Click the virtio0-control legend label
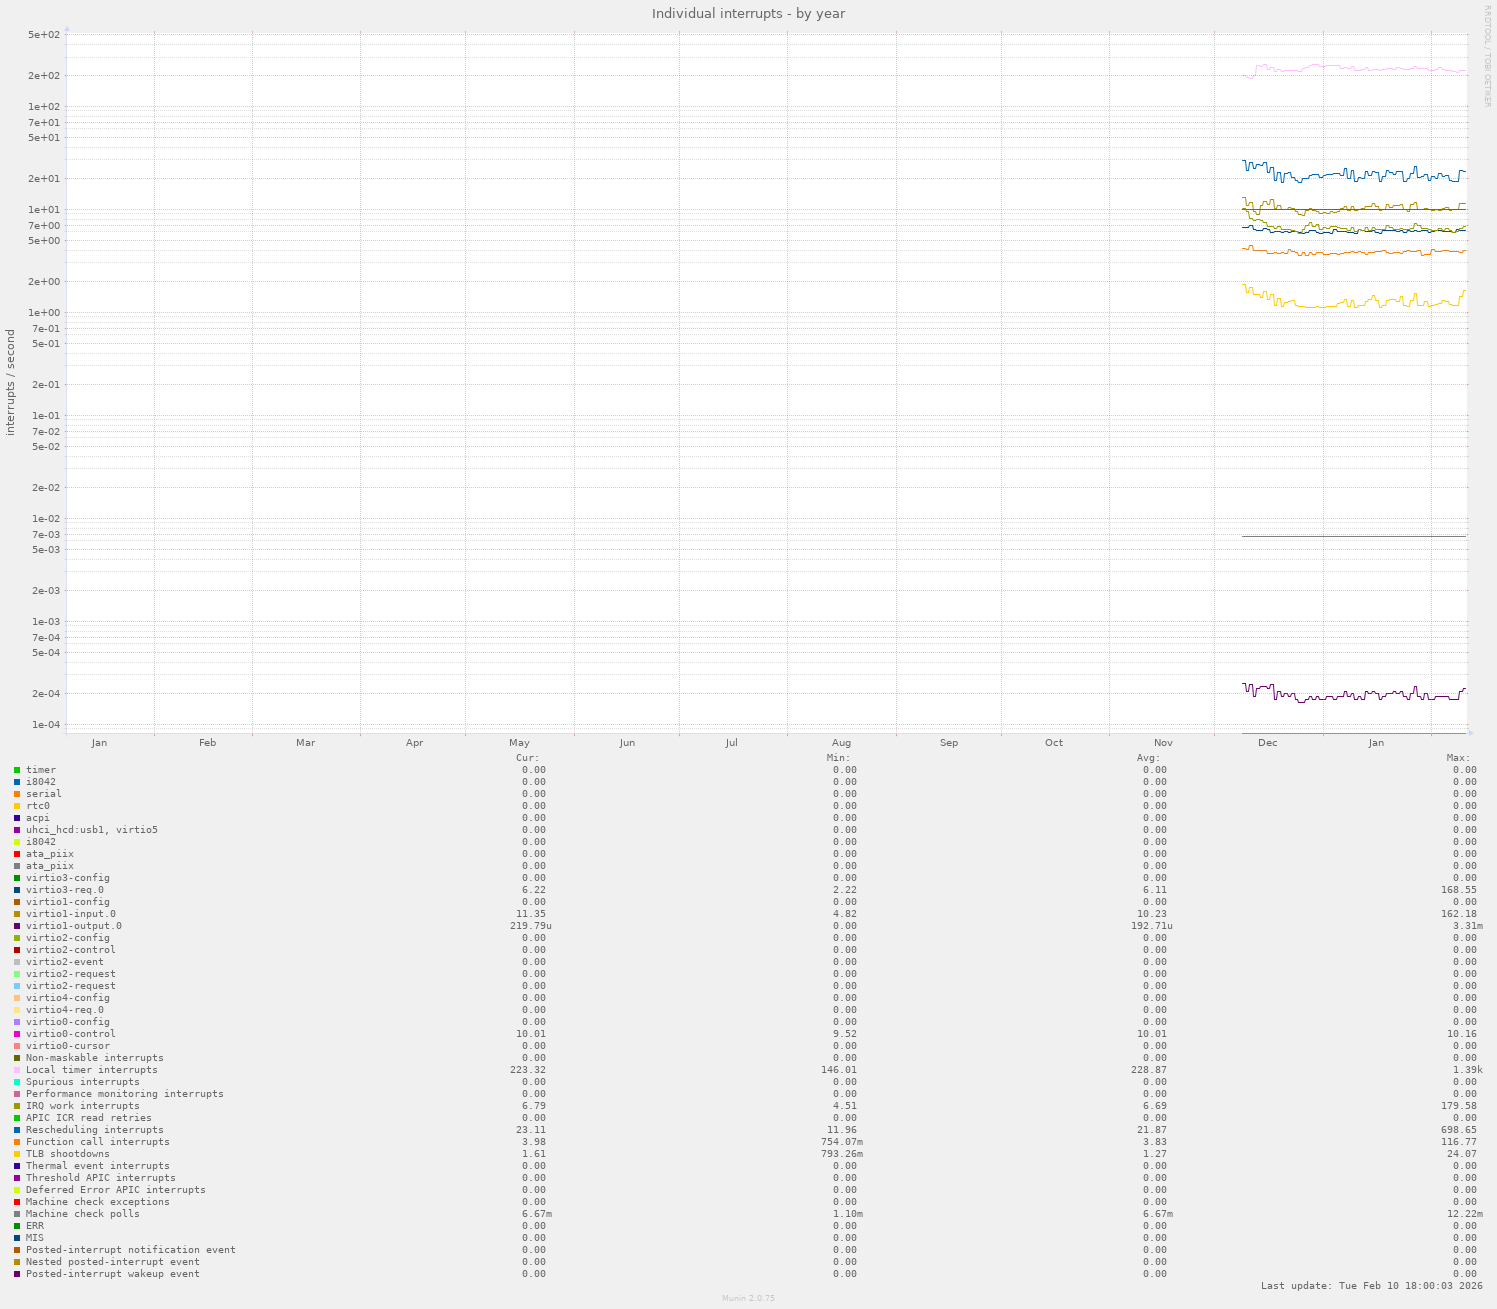Screen dimensions: 1497x1309 pos(71,1034)
